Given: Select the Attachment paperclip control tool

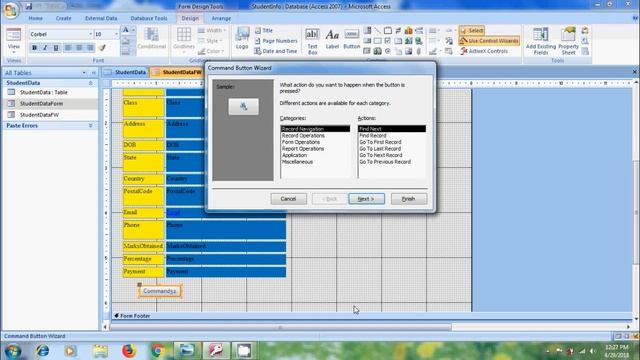Looking at the screenshot, I should pyautogui.click(x=419, y=51).
